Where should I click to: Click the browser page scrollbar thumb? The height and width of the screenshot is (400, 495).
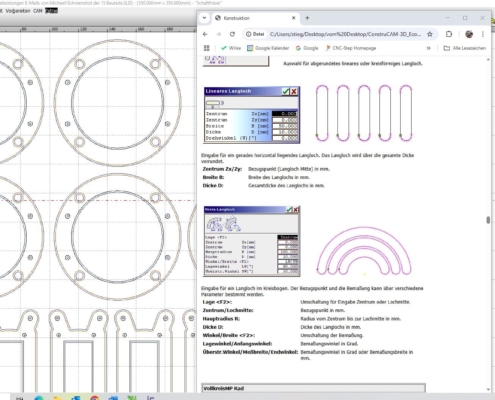coord(488,220)
